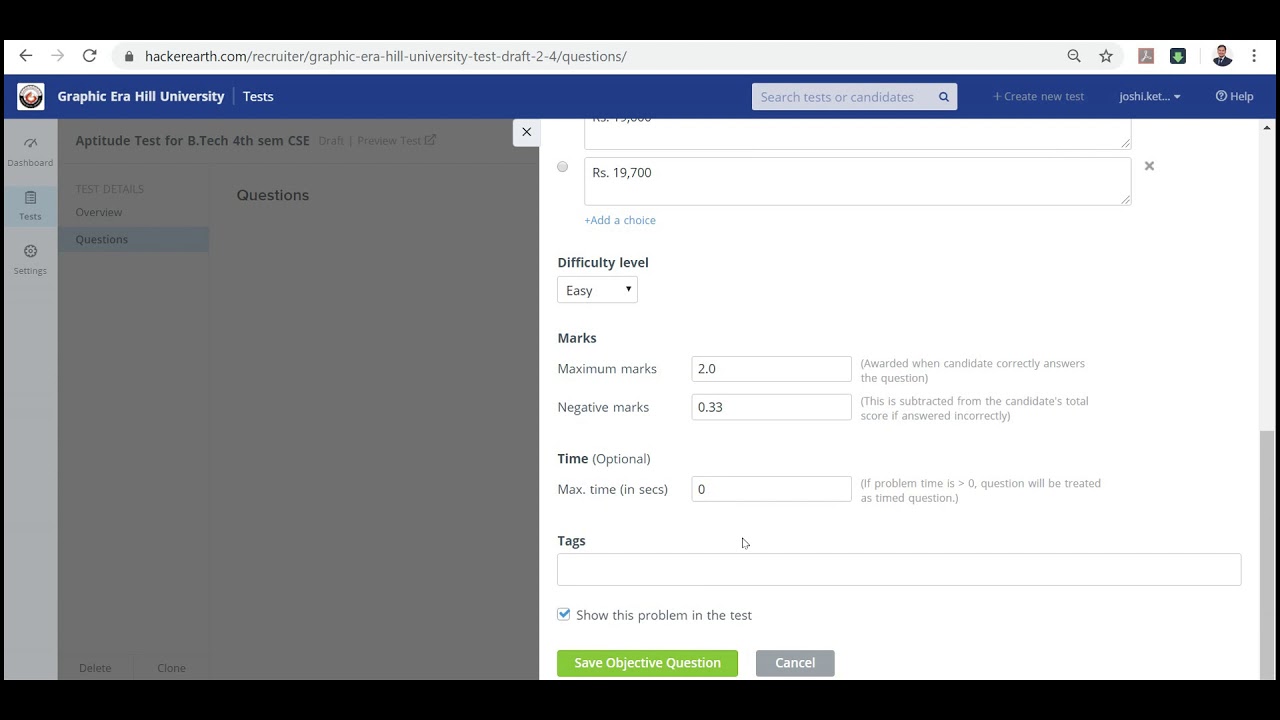
Task: Open the red PDF extension icon
Action: coord(1146,56)
